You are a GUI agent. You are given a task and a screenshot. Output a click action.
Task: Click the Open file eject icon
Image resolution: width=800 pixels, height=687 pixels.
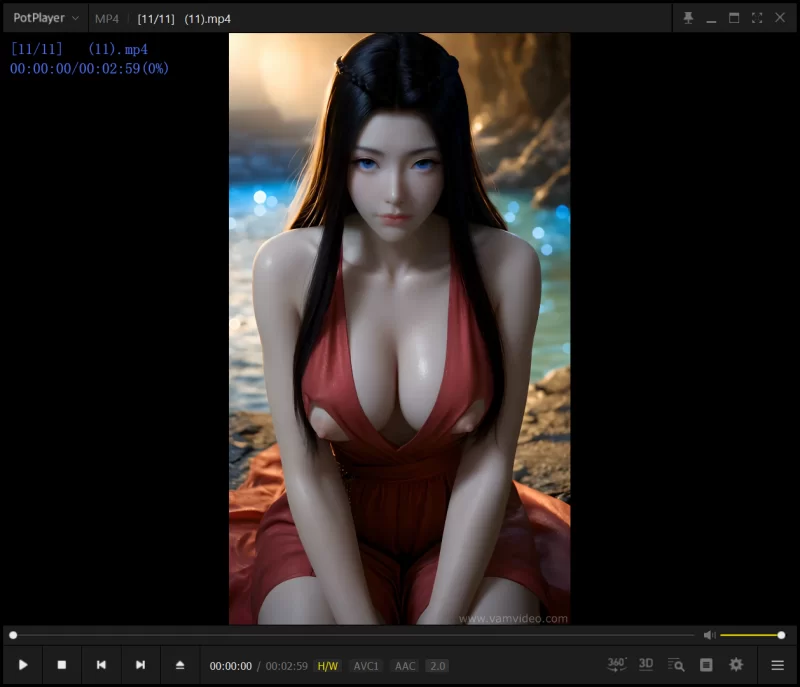point(180,665)
